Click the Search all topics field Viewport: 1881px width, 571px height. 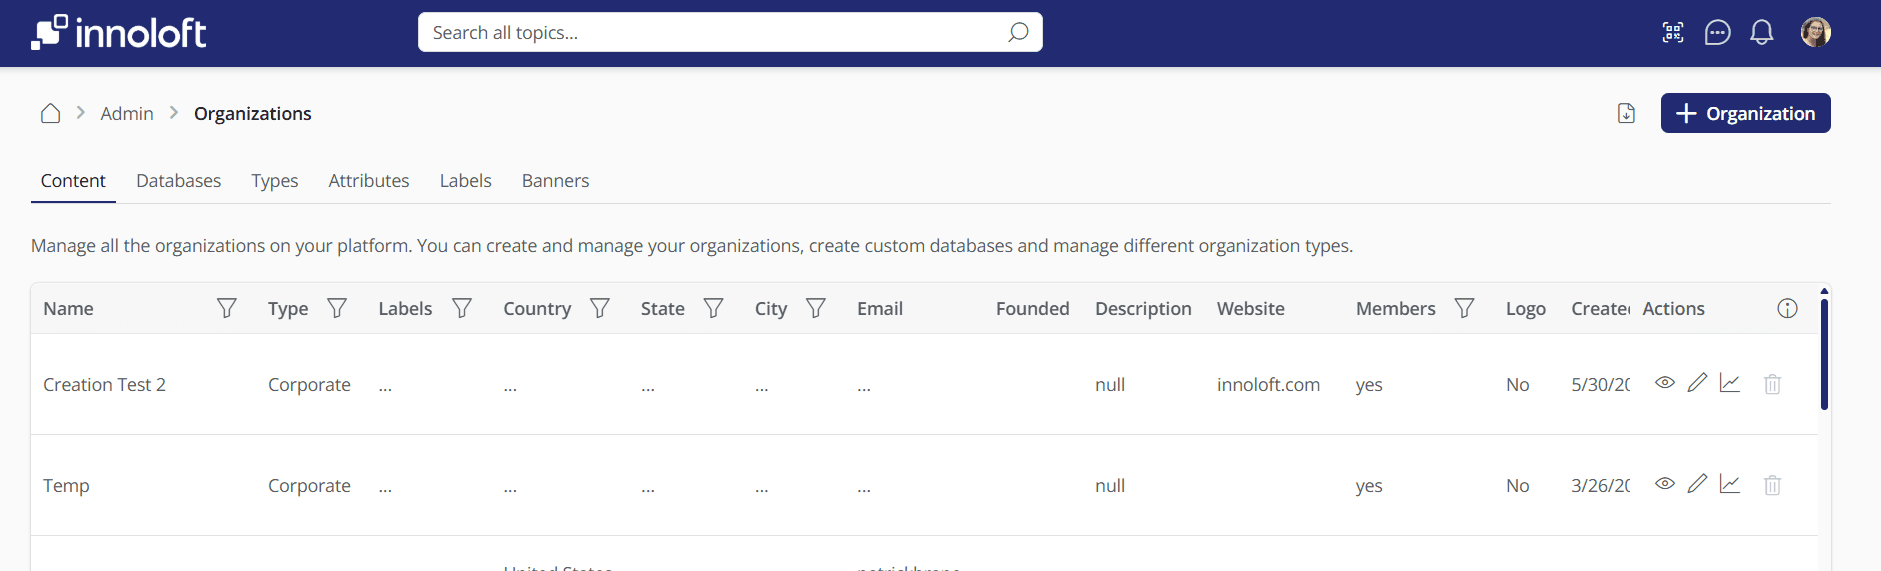(x=715, y=33)
